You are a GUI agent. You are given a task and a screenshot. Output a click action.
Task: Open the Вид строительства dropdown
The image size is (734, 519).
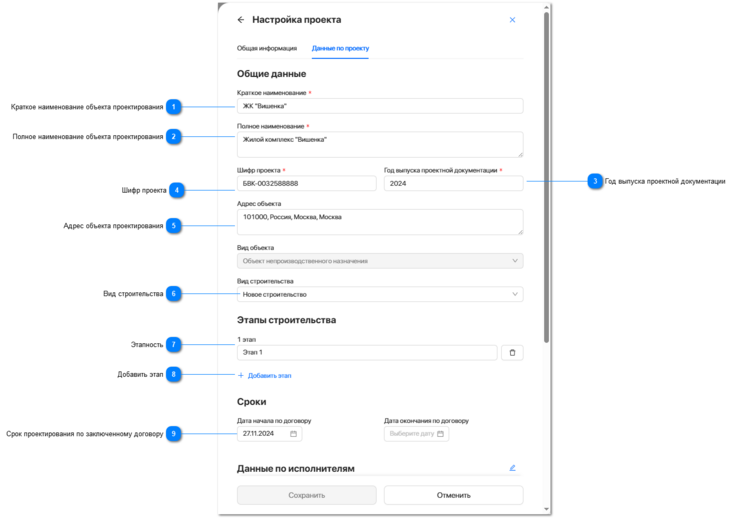pos(380,294)
